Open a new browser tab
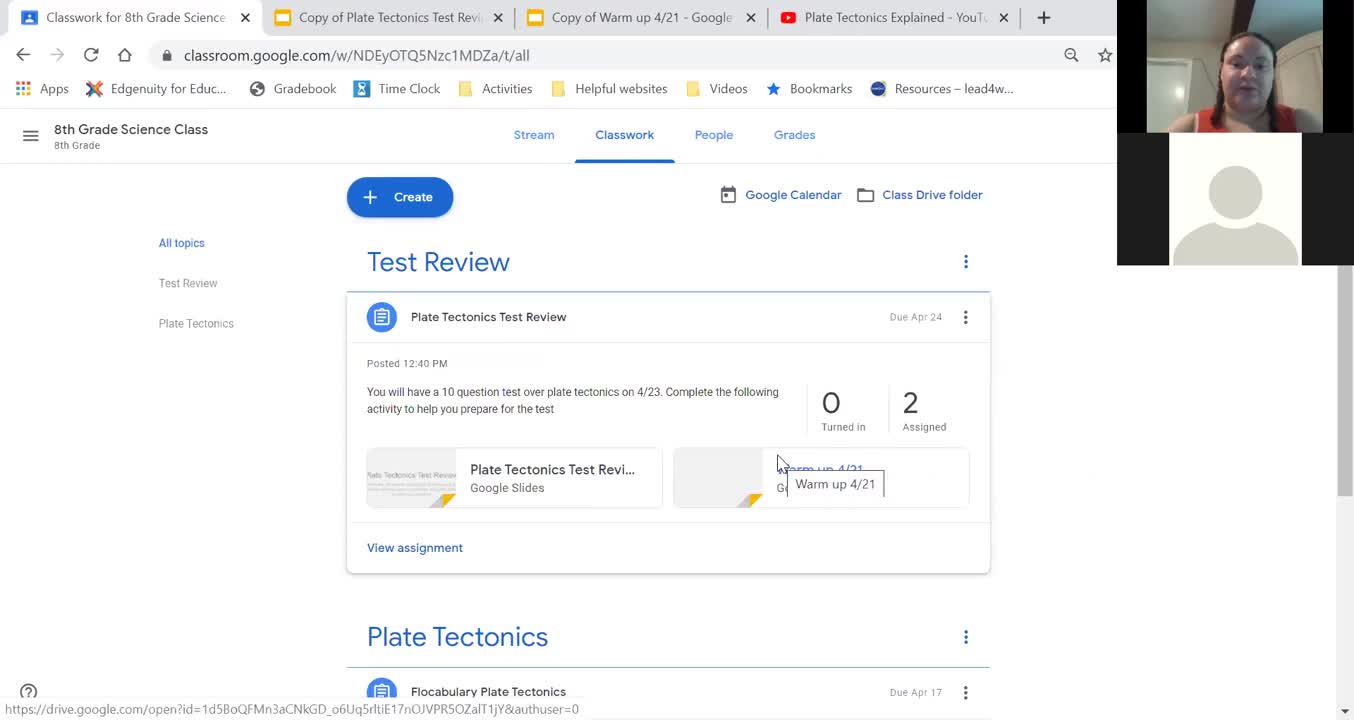This screenshot has width=1354, height=720. pos(1043,17)
